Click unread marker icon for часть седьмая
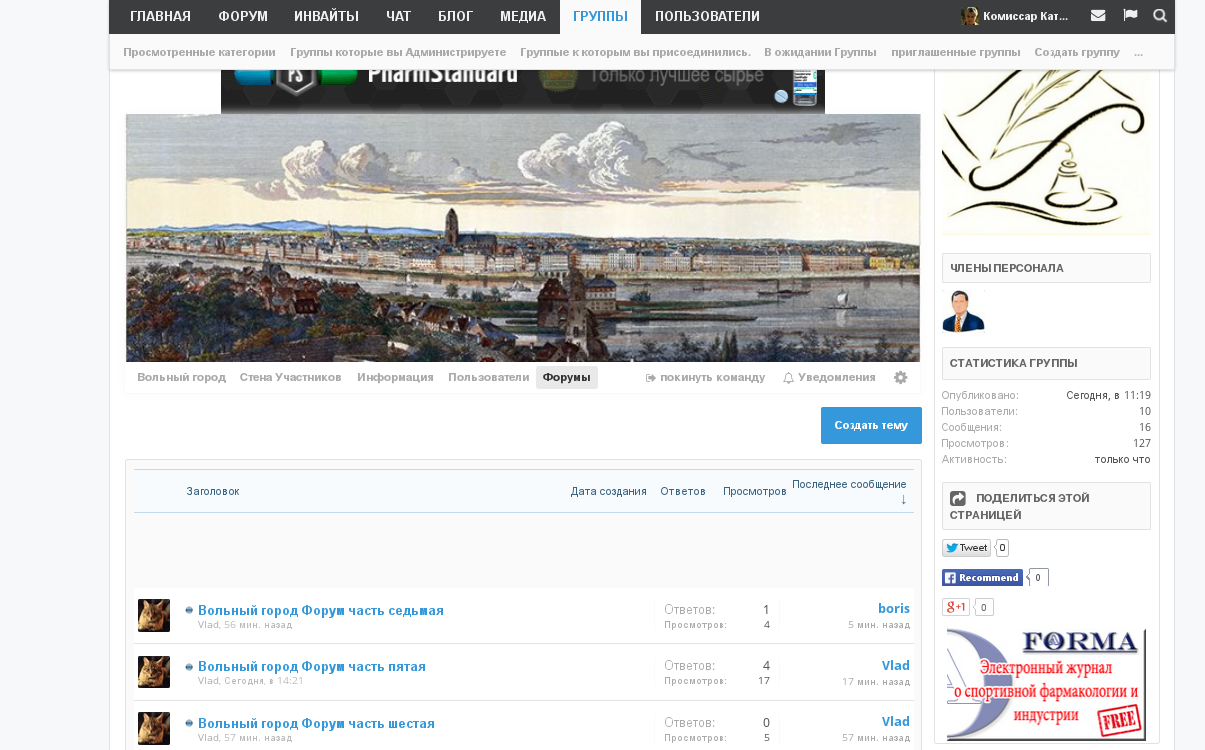This screenshot has width=1205, height=750. click(x=189, y=610)
